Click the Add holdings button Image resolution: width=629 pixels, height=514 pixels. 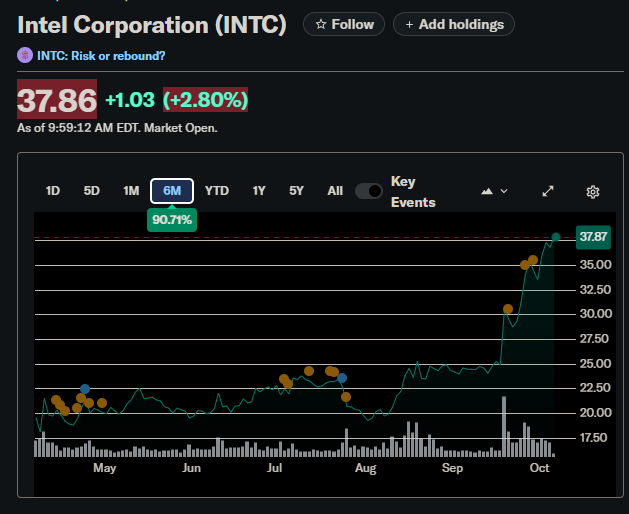454,24
